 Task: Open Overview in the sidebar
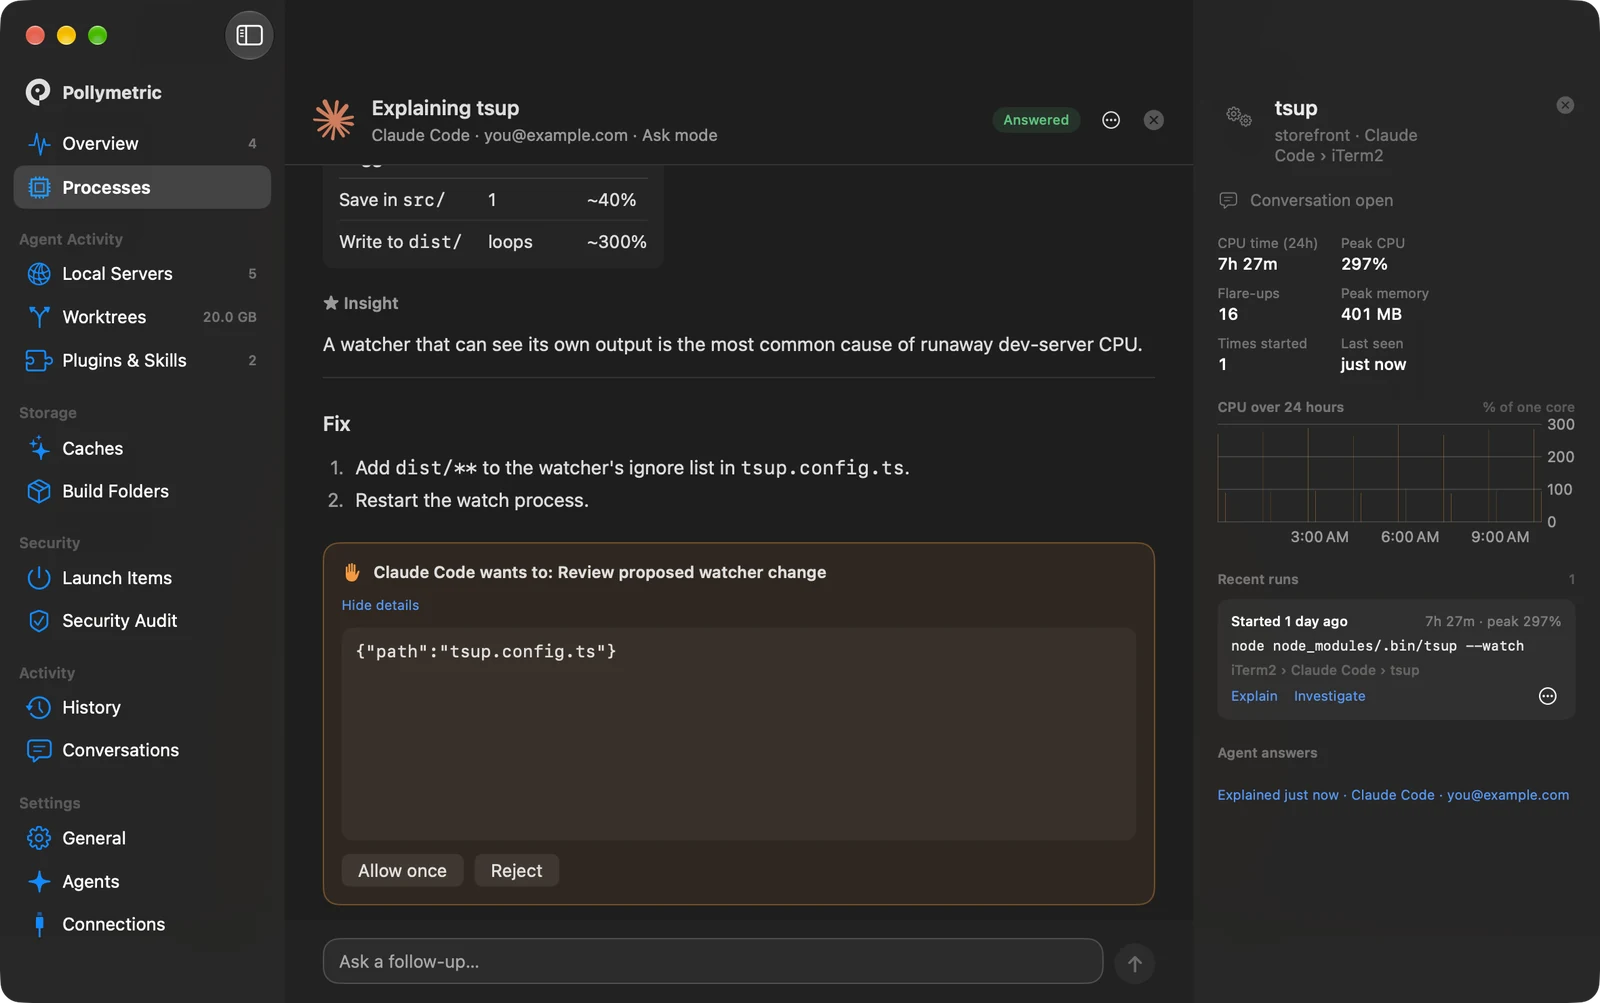tap(142, 143)
